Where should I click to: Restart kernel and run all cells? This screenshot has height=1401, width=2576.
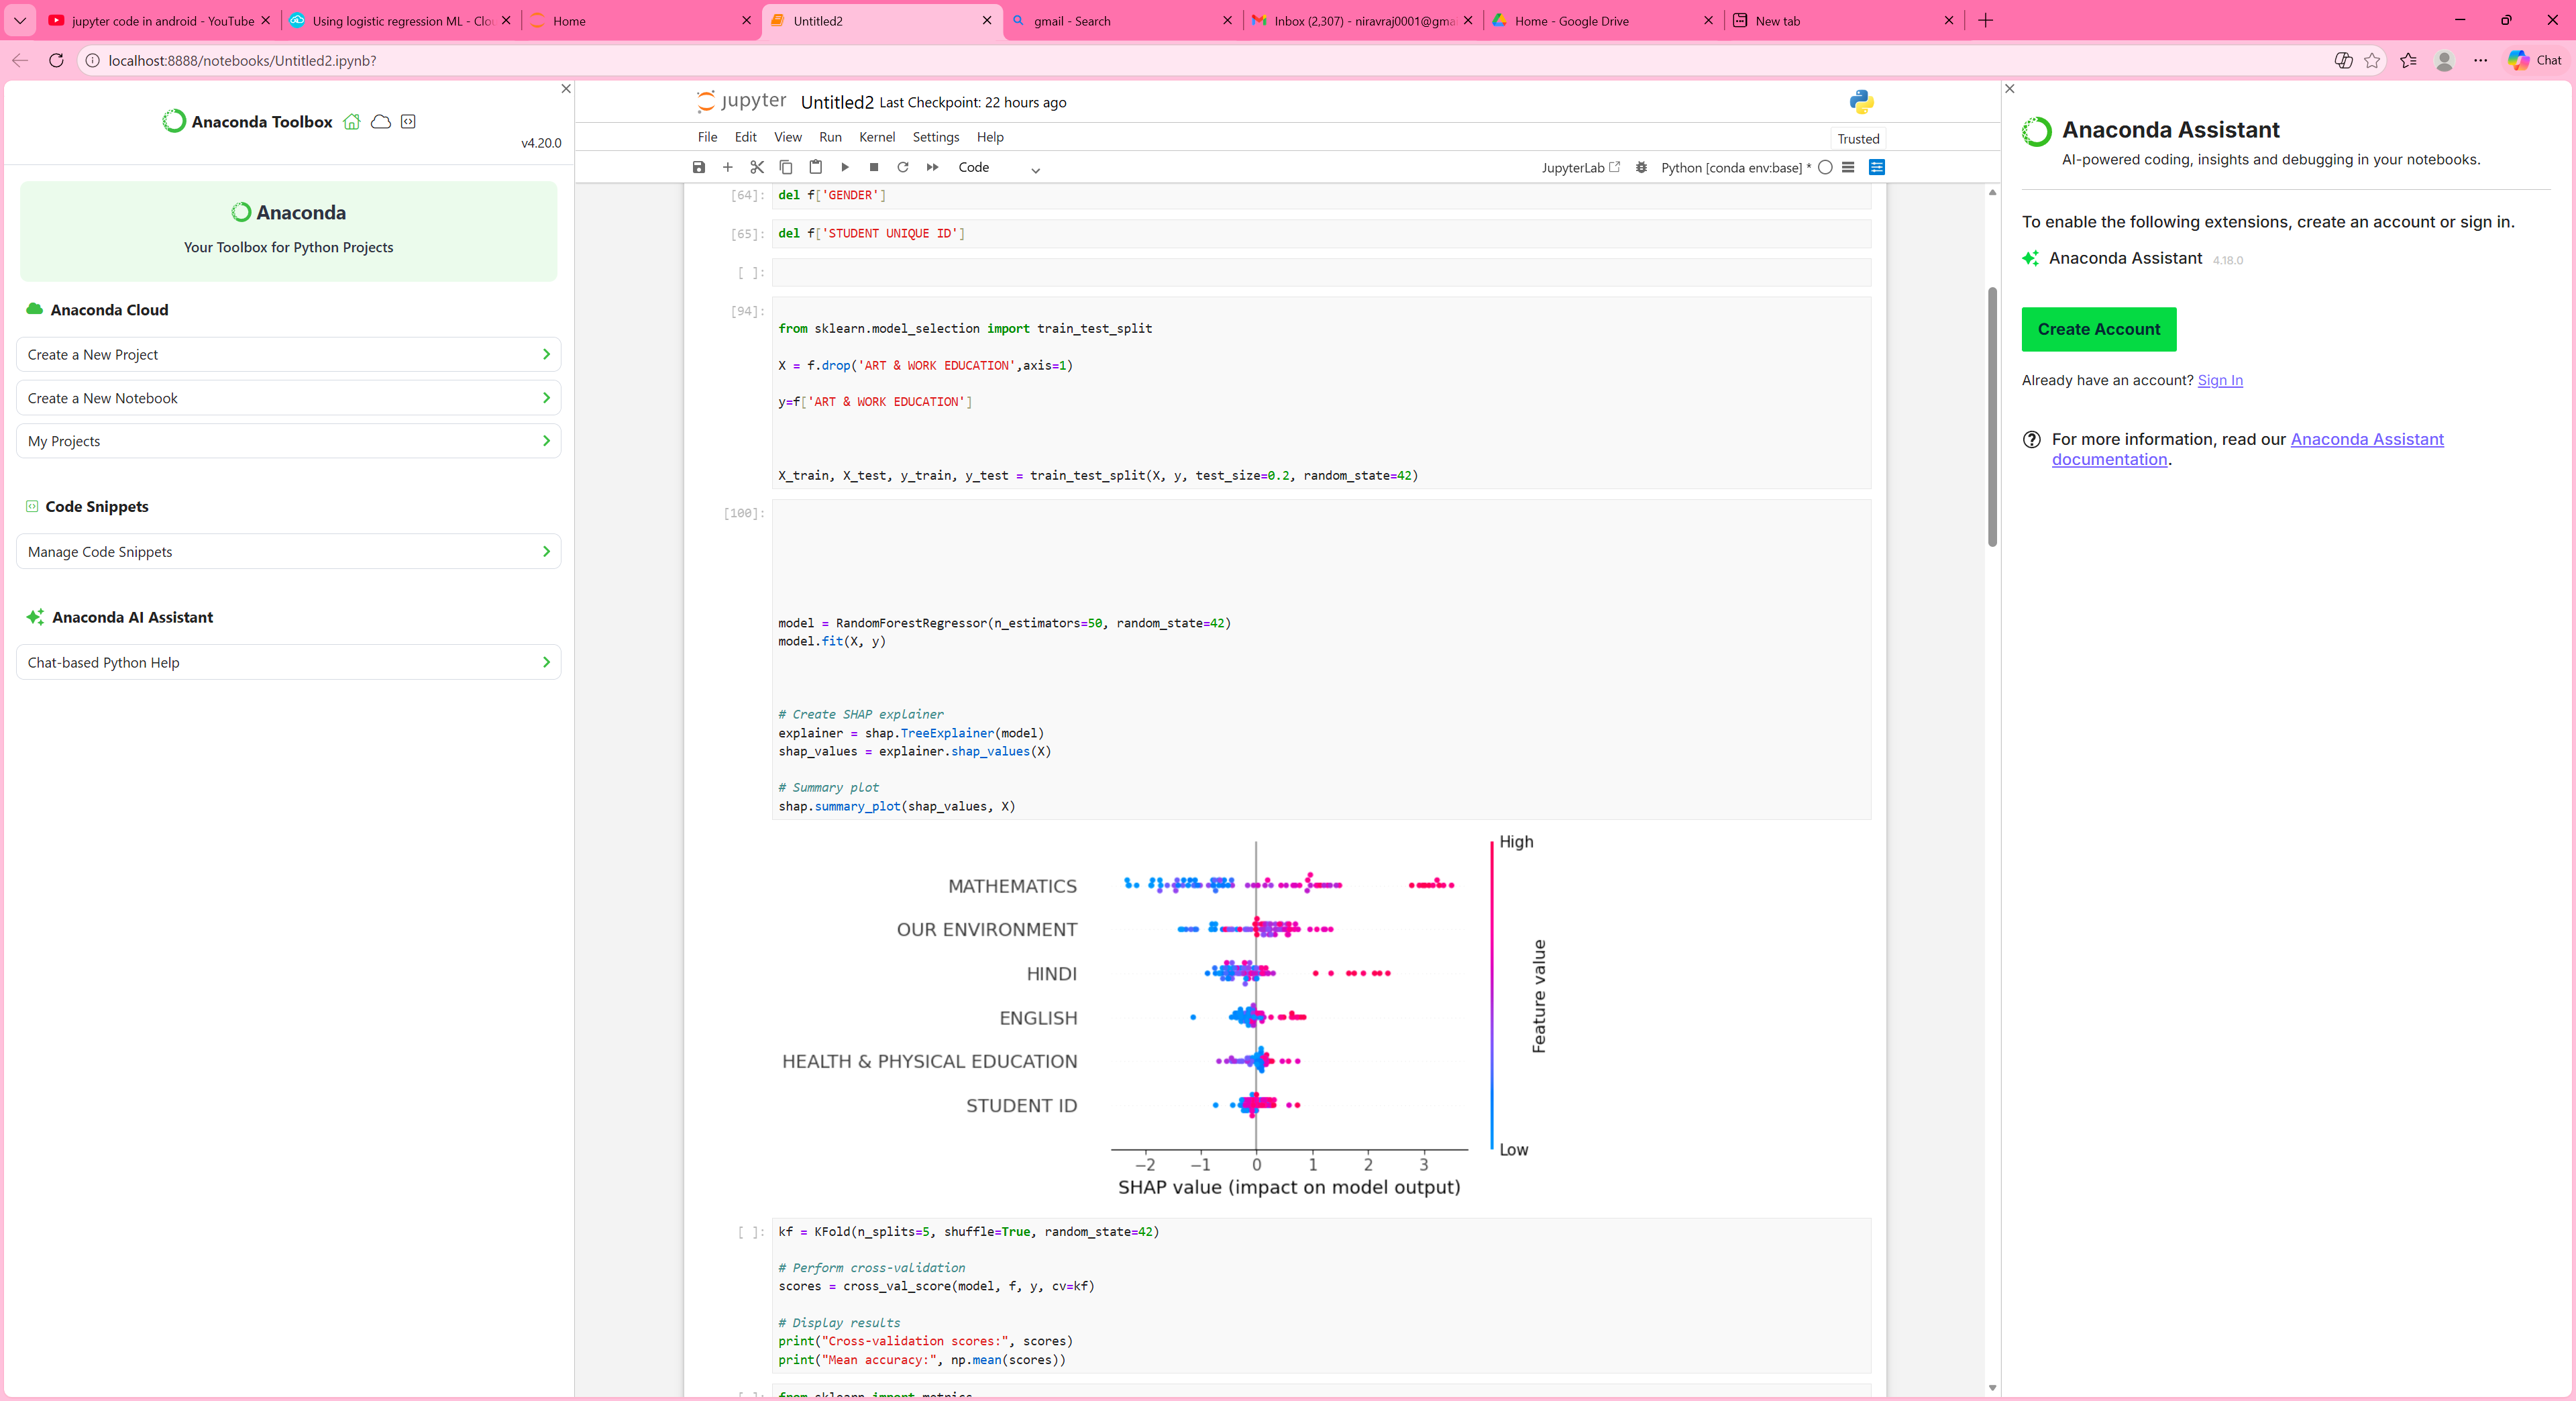(x=932, y=167)
